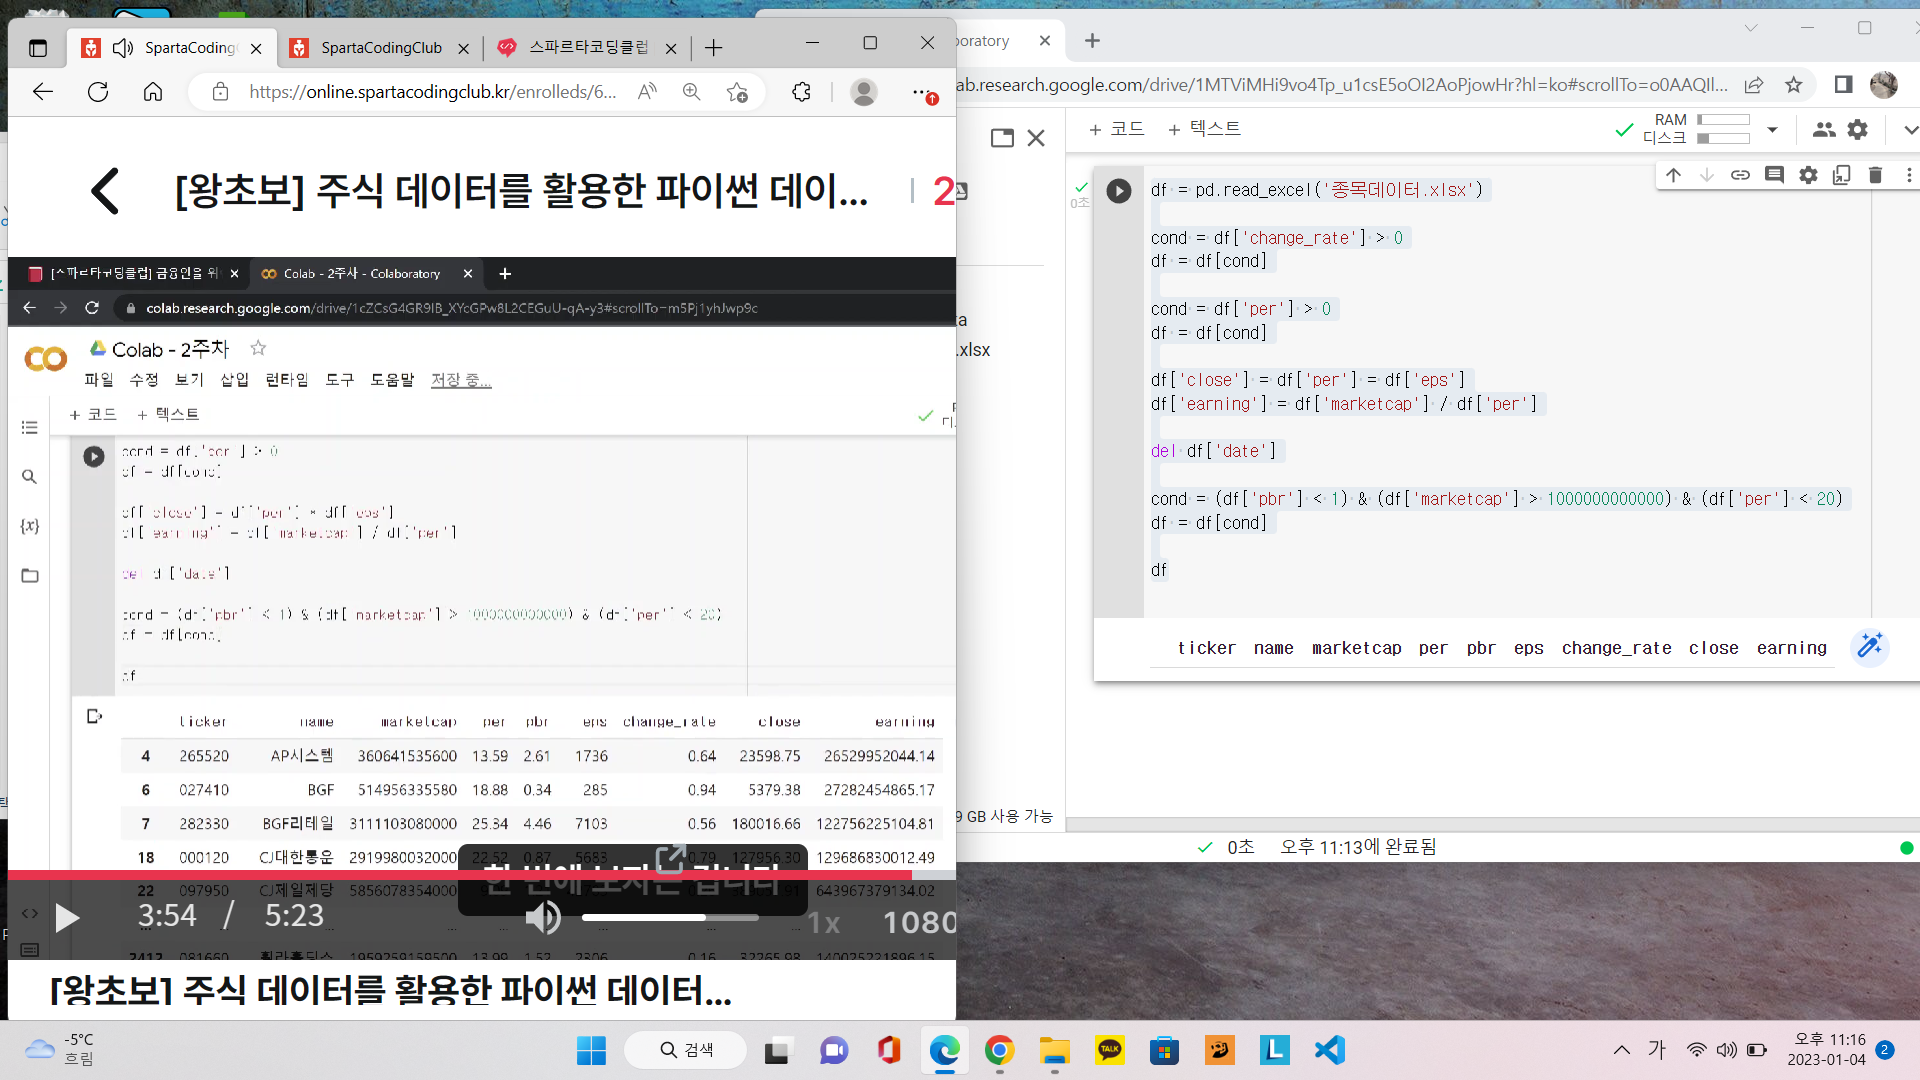Switch to 스파르타코딩클럽 tab
The width and height of the screenshot is (1920, 1080).
point(588,48)
